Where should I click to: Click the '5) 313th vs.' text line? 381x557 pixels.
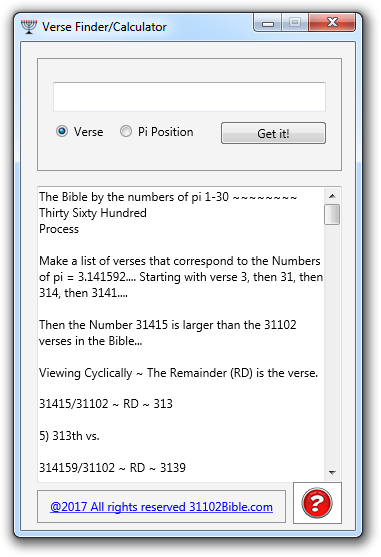pyautogui.click(x=69, y=436)
